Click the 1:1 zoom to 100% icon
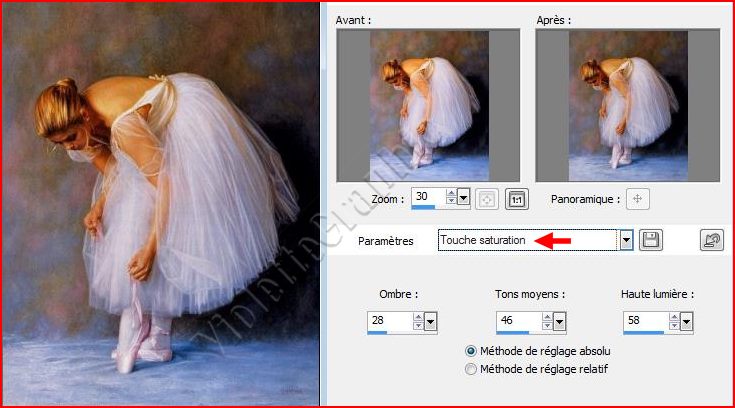 (x=517, y=198)
